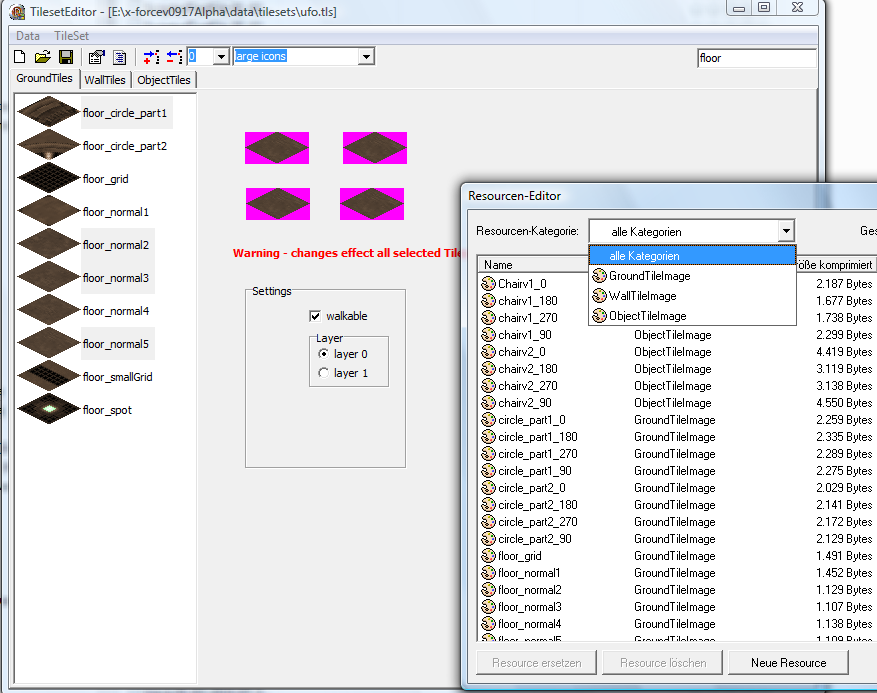Select the layer 0 radio button
877x693 pixels.
tap(323, 354)
